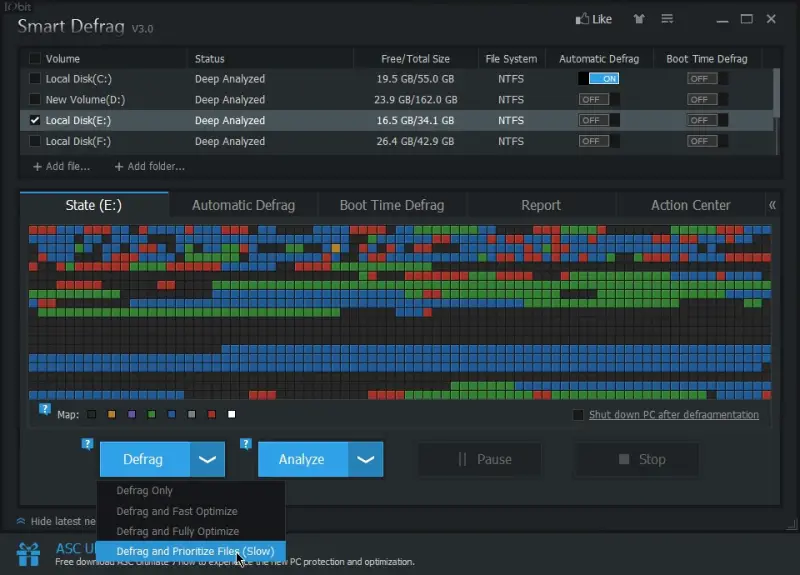The image size is (800, 575).
Task: Click the window resize grip corner
Action: 792,523
